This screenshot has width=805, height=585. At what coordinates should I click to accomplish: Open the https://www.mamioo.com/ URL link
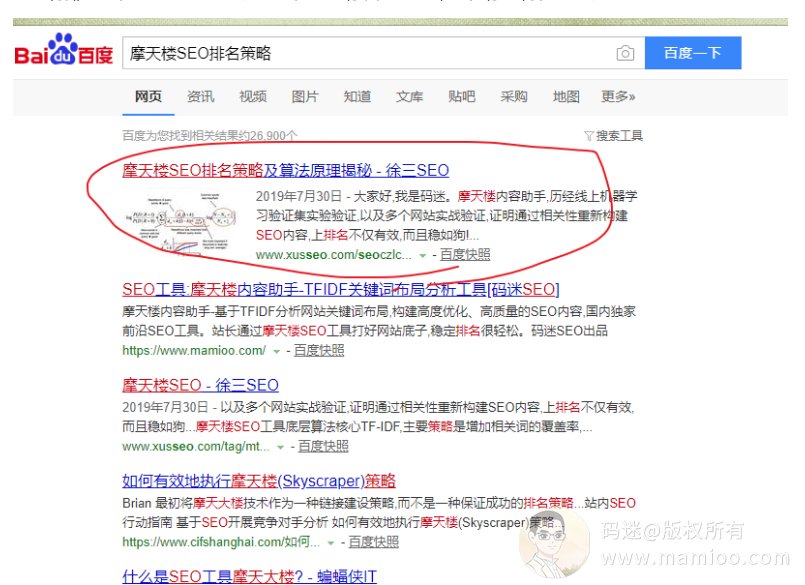194,351
